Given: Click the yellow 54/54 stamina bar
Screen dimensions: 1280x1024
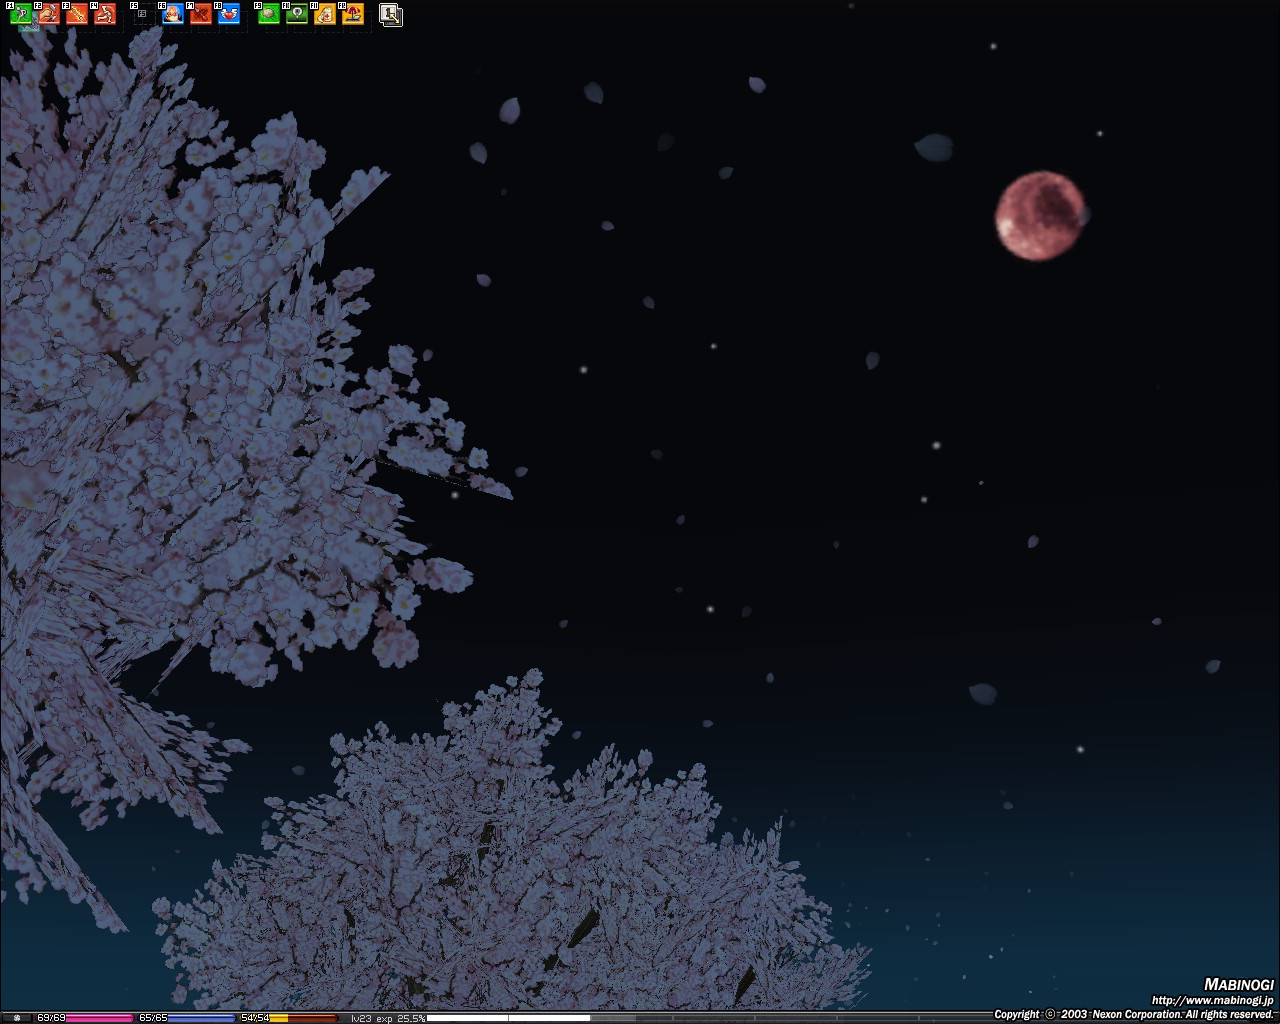Looking at the screenshot, I should click(288, 1018).
